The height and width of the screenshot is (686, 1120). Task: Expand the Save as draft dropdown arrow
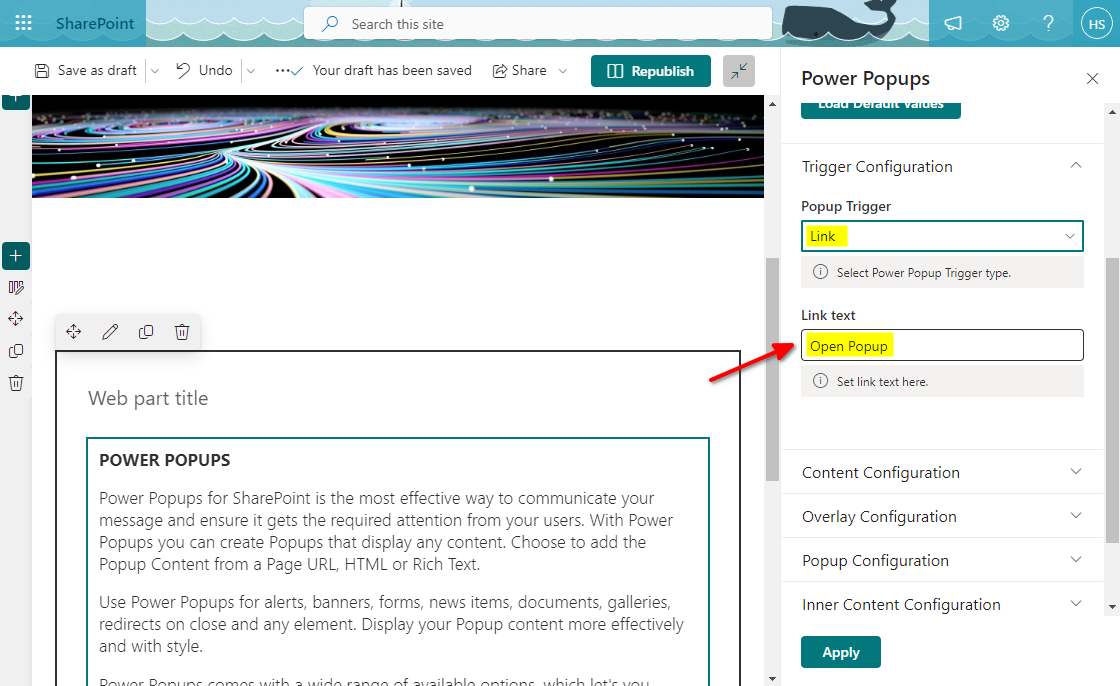tap(155, 71)
